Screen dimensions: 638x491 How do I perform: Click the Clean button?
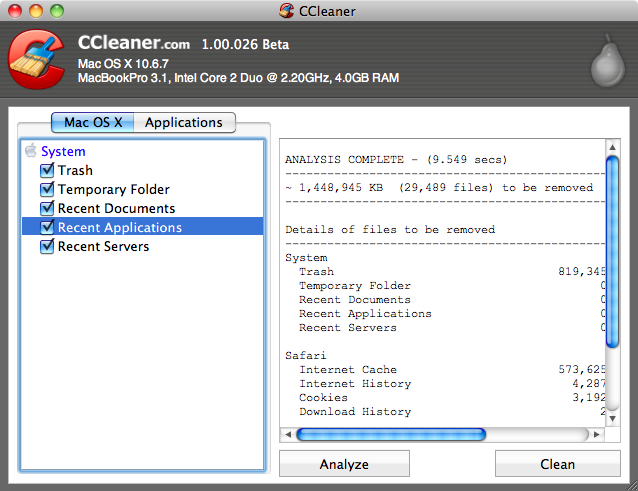click(557, 464)
